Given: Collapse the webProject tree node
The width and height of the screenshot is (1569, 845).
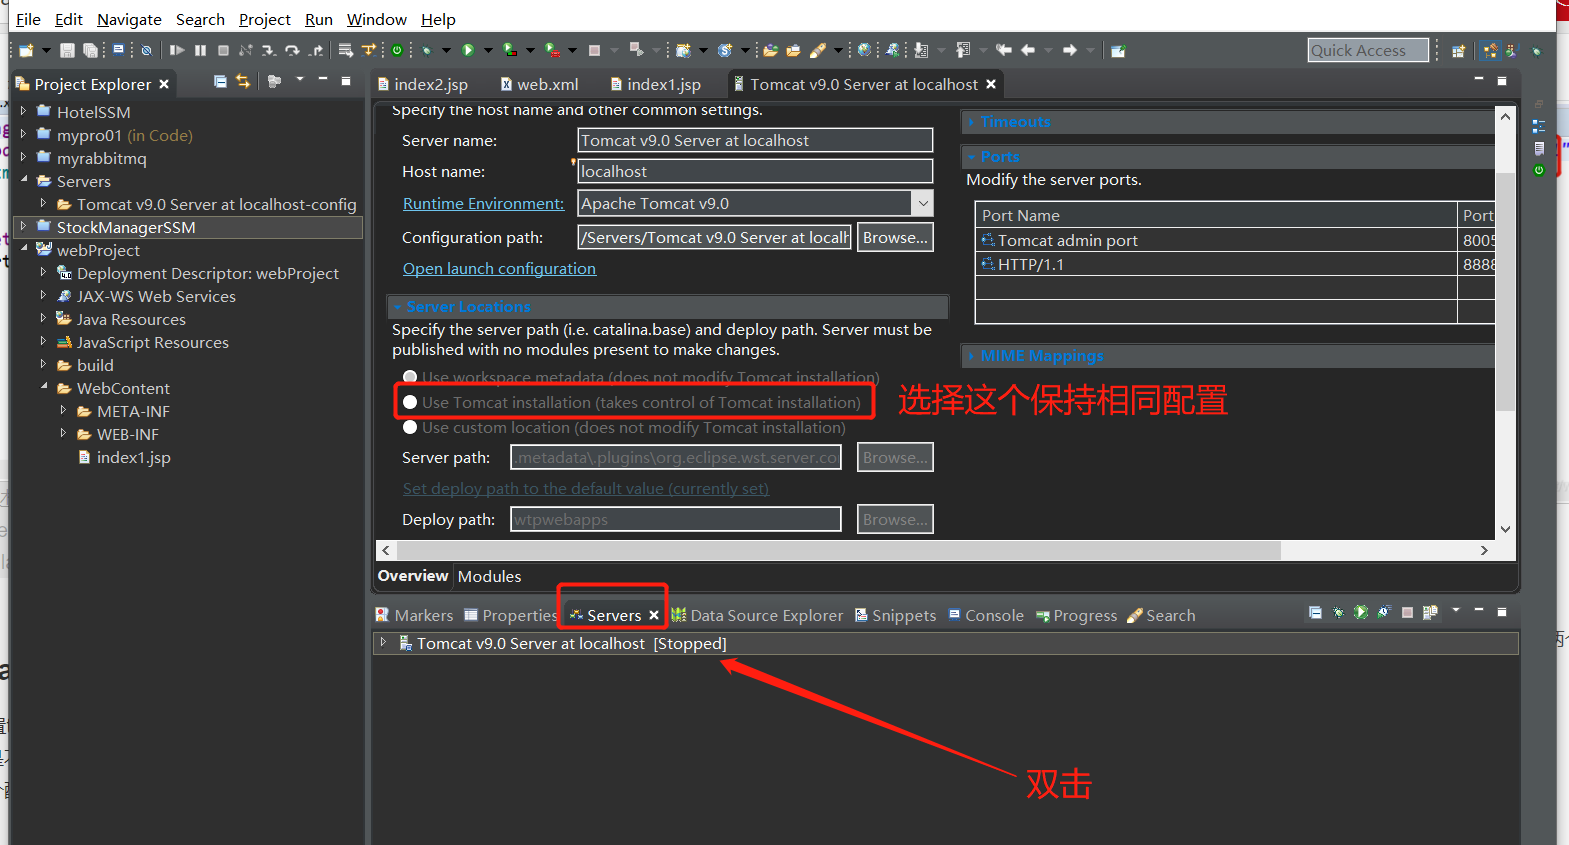Looking at the screenshot, I should [23, 249].
